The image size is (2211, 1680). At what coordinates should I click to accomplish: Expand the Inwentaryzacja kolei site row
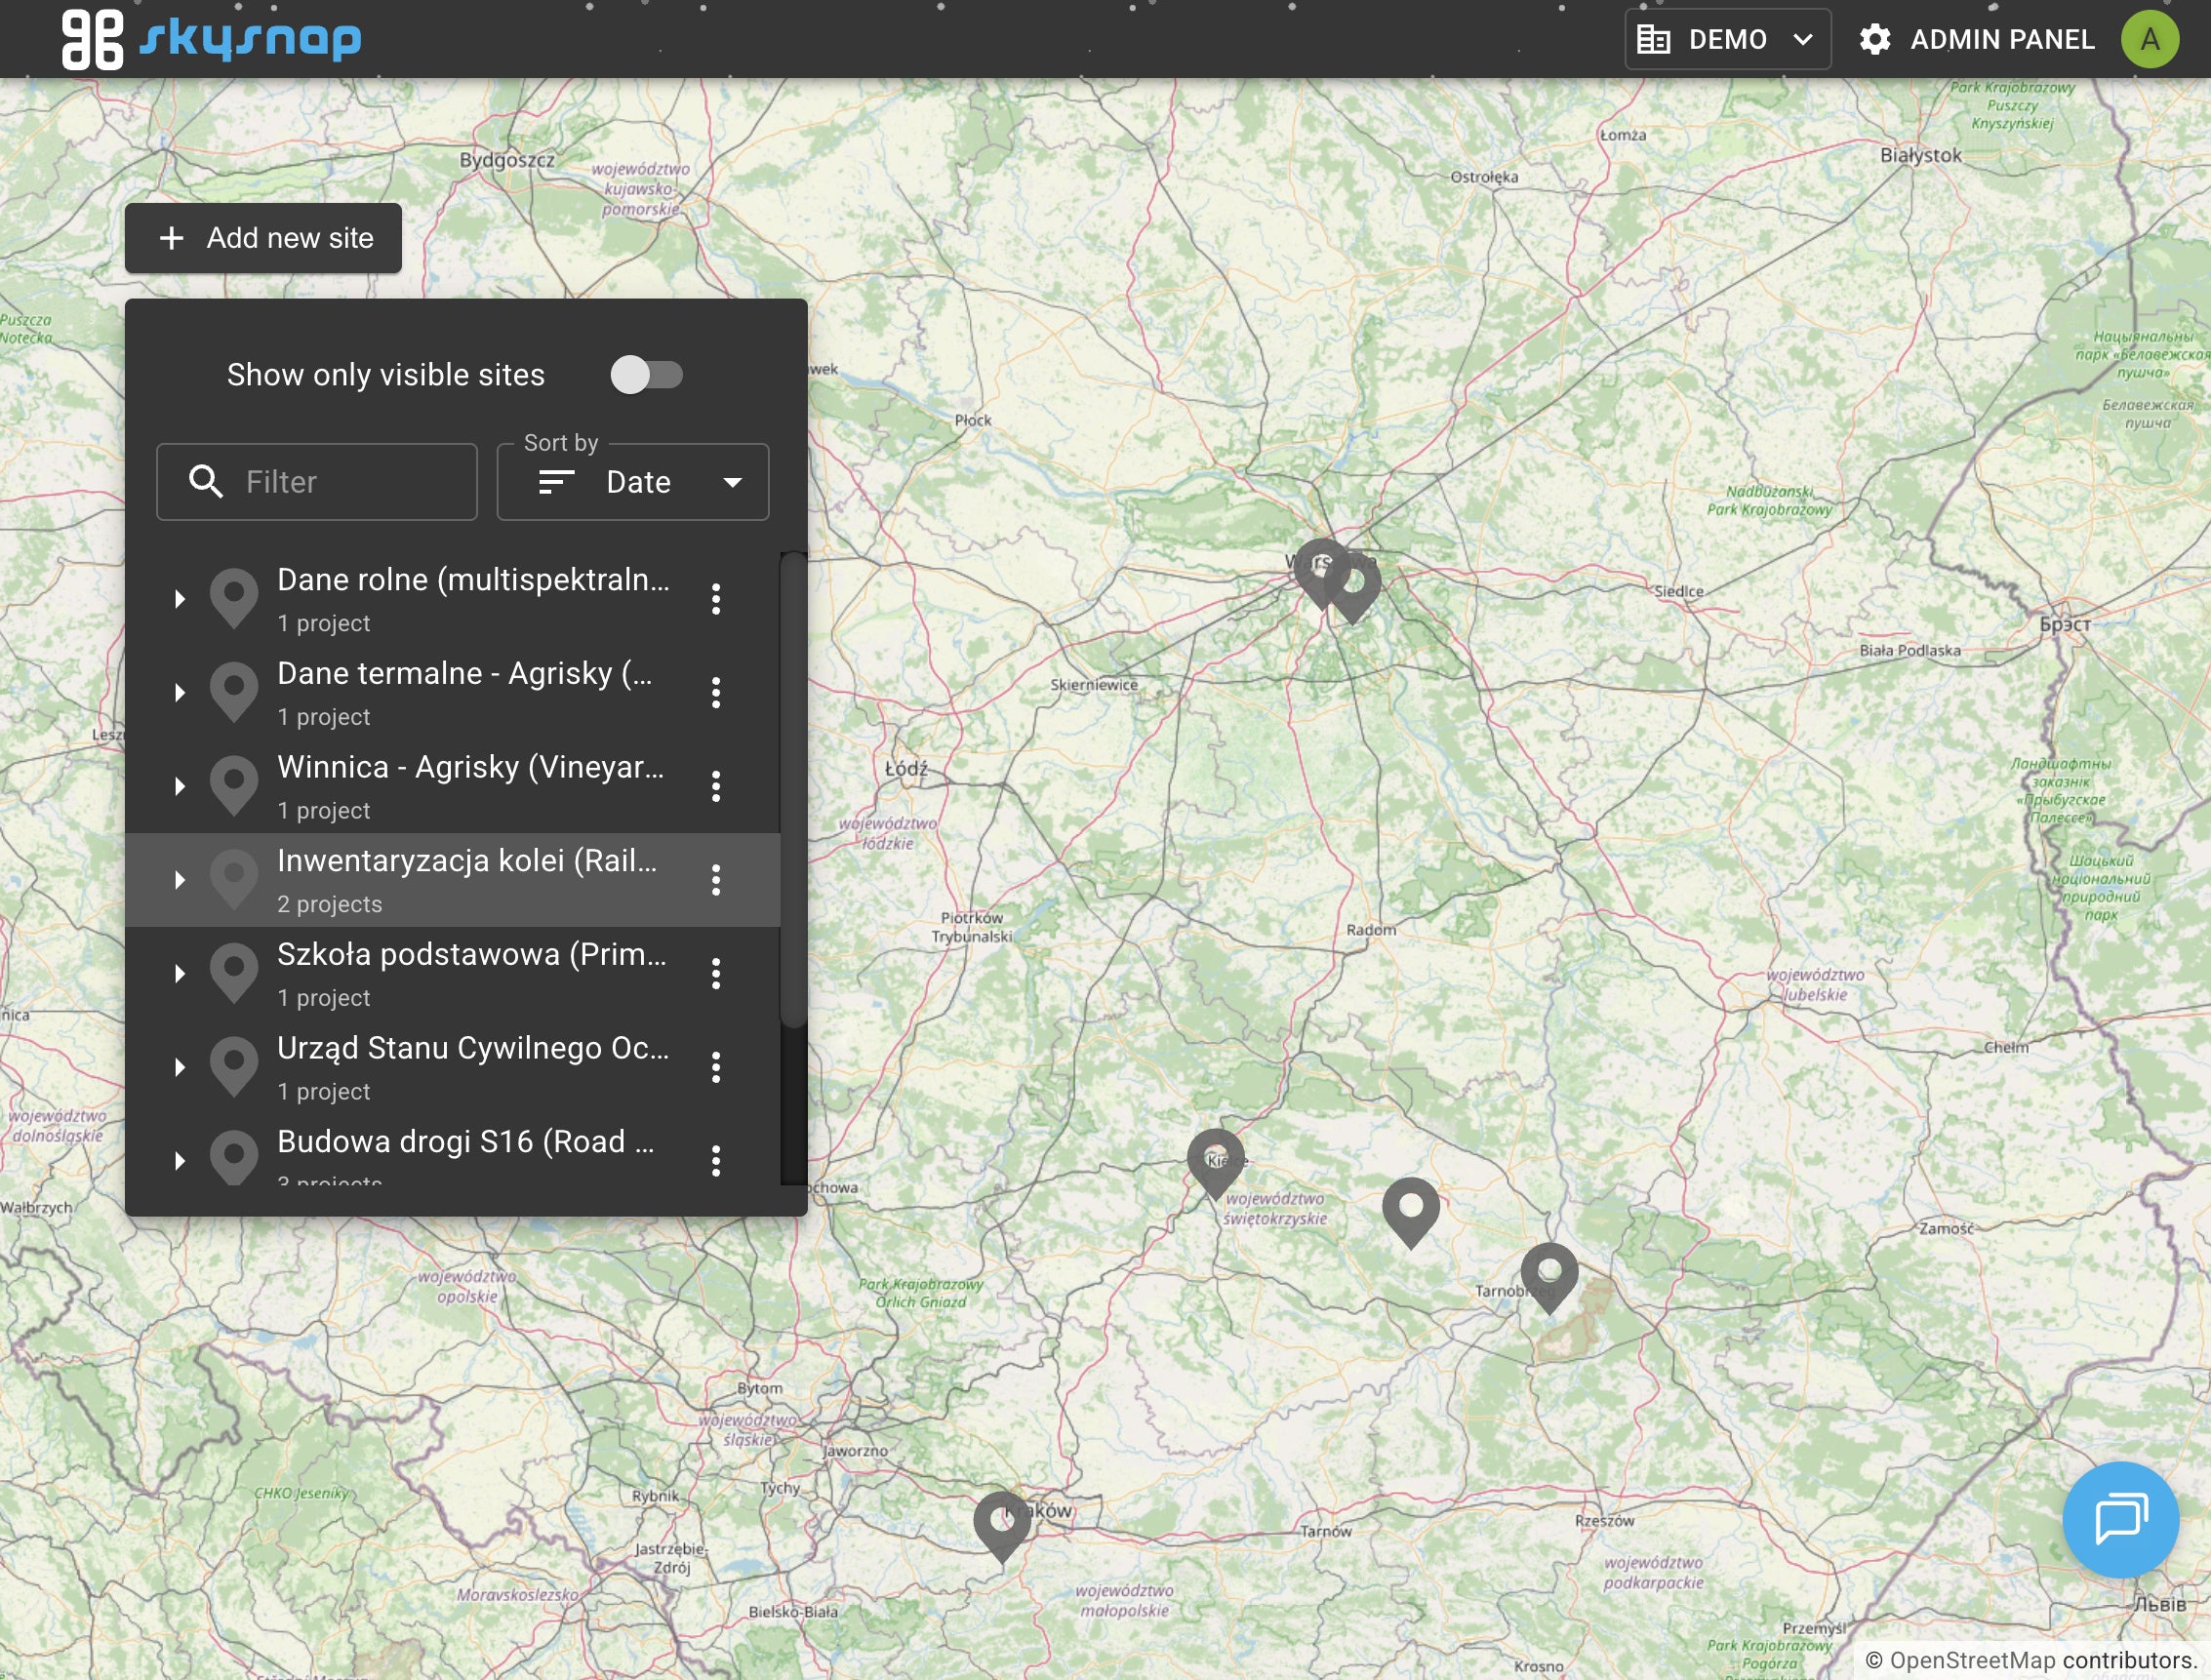coord(180,880)
